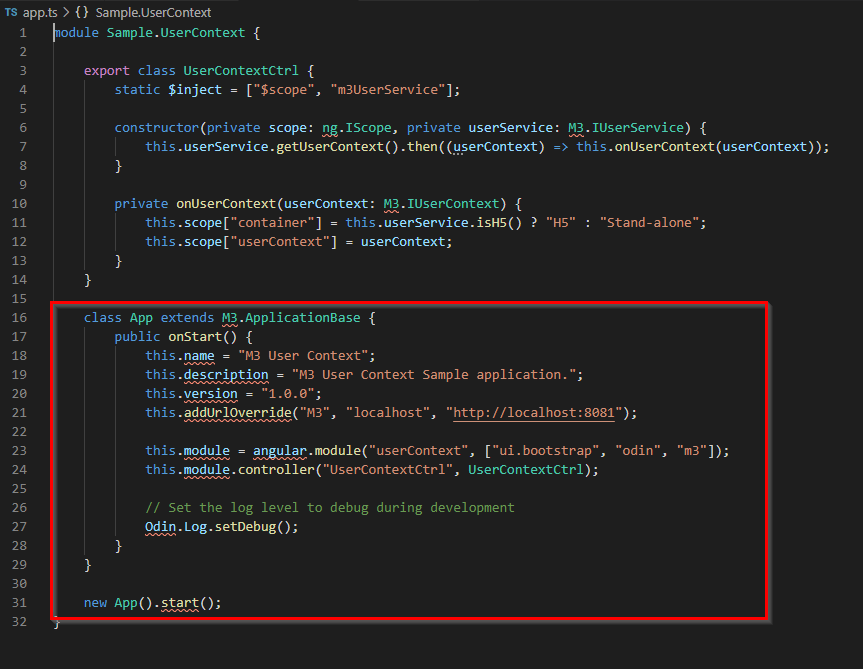Viewport: 863px width, 669px height.
Task: Click the comment 'Set the log level to debug'
Action: click(x=330, y=508)
